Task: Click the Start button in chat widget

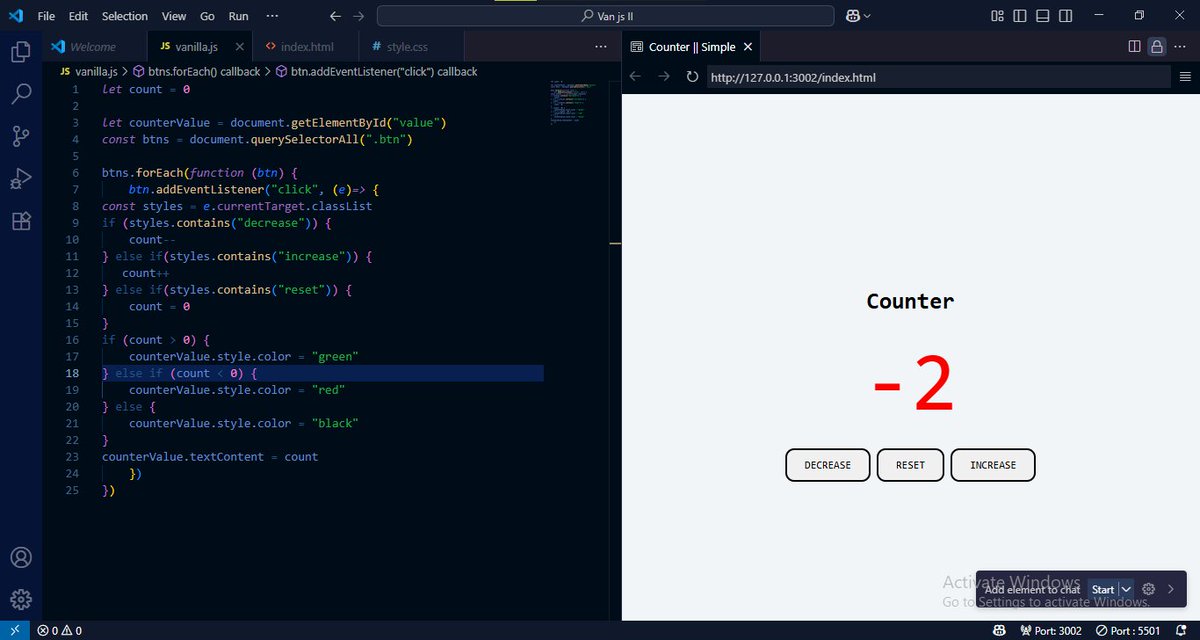Action: (x=1102, y=589)
